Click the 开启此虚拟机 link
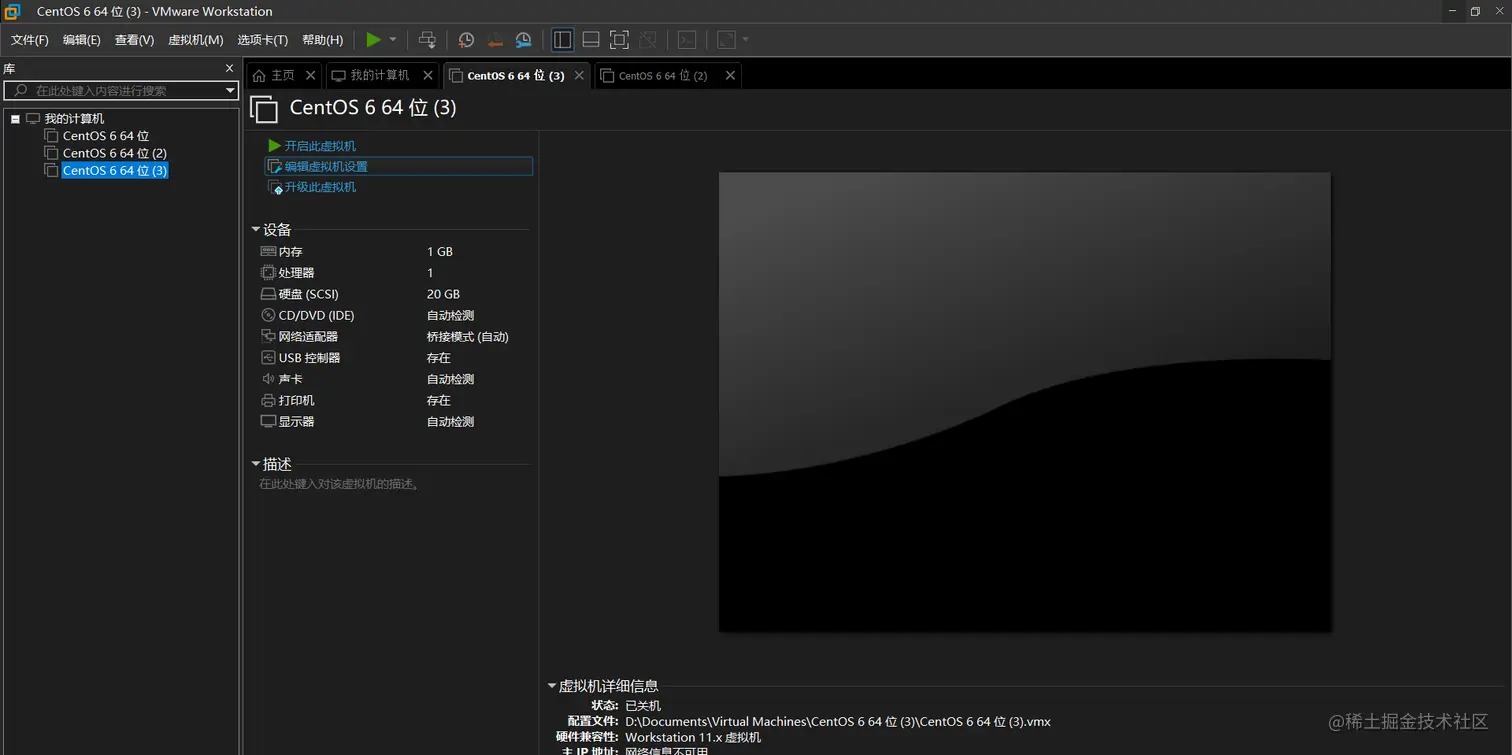Viewport: 1512px width, 755px height. pos(320,146)
